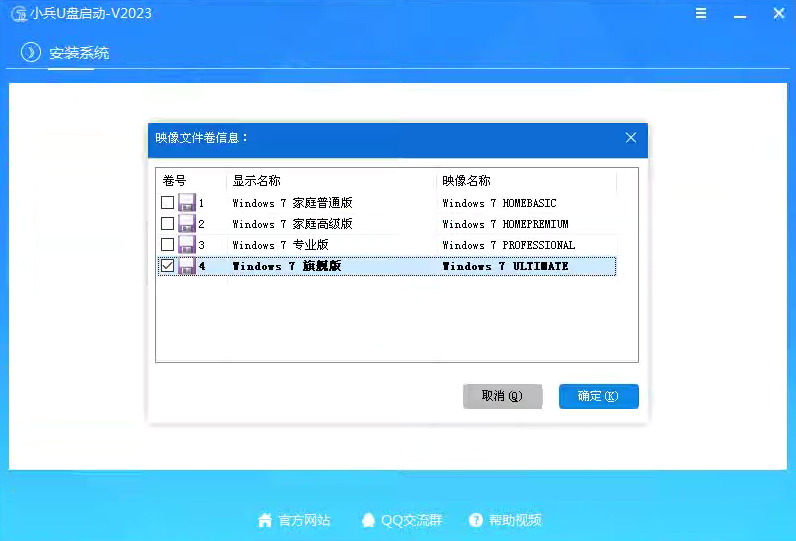Select the Windows 7 专业版 text
This screenshot has height=541, width=796.
[280, 245]
